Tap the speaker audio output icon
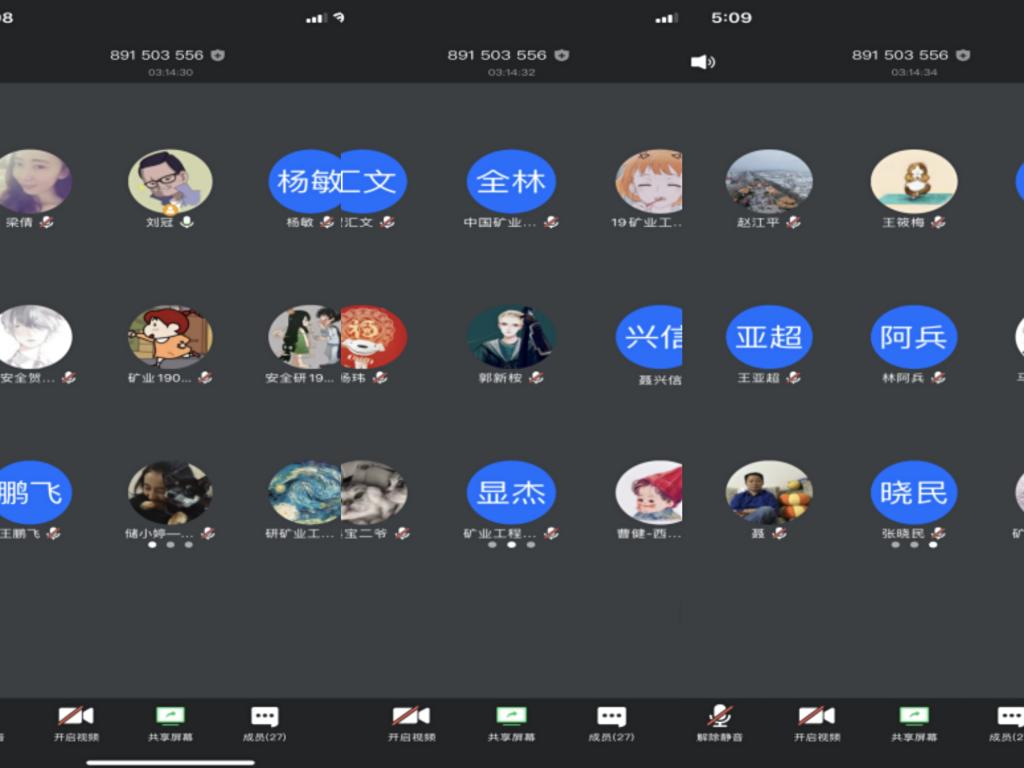1024x768 pixels. click(x=702, y=62)
